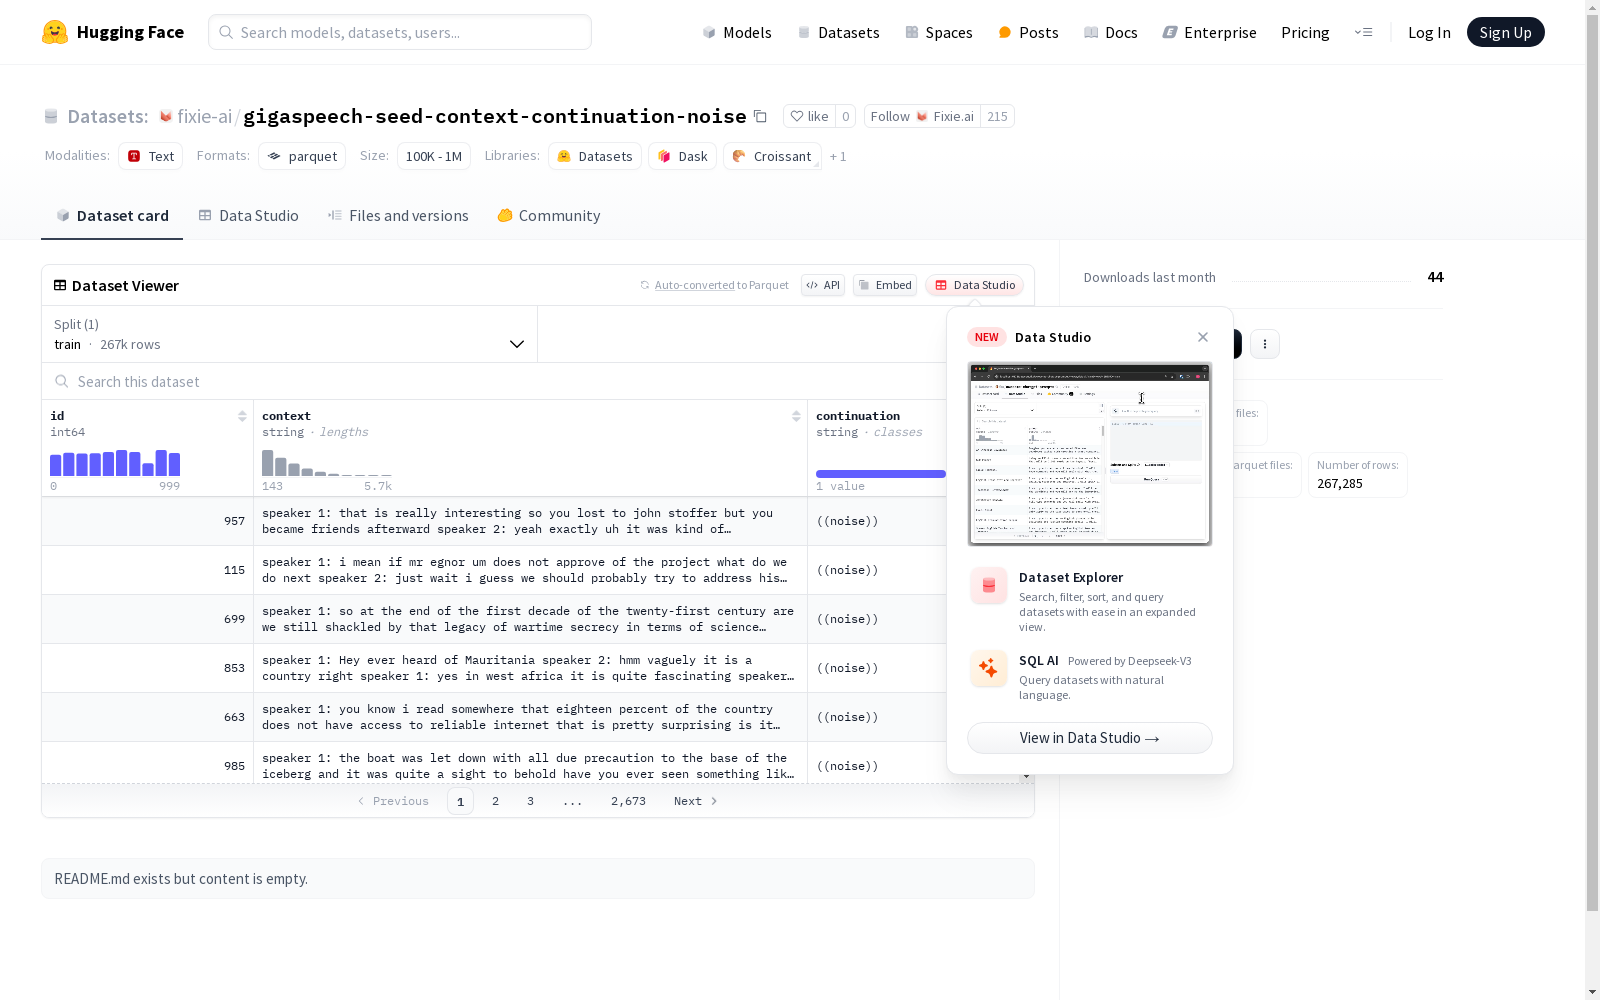
Task: Select the row with id 985
Action: (494, 765)
